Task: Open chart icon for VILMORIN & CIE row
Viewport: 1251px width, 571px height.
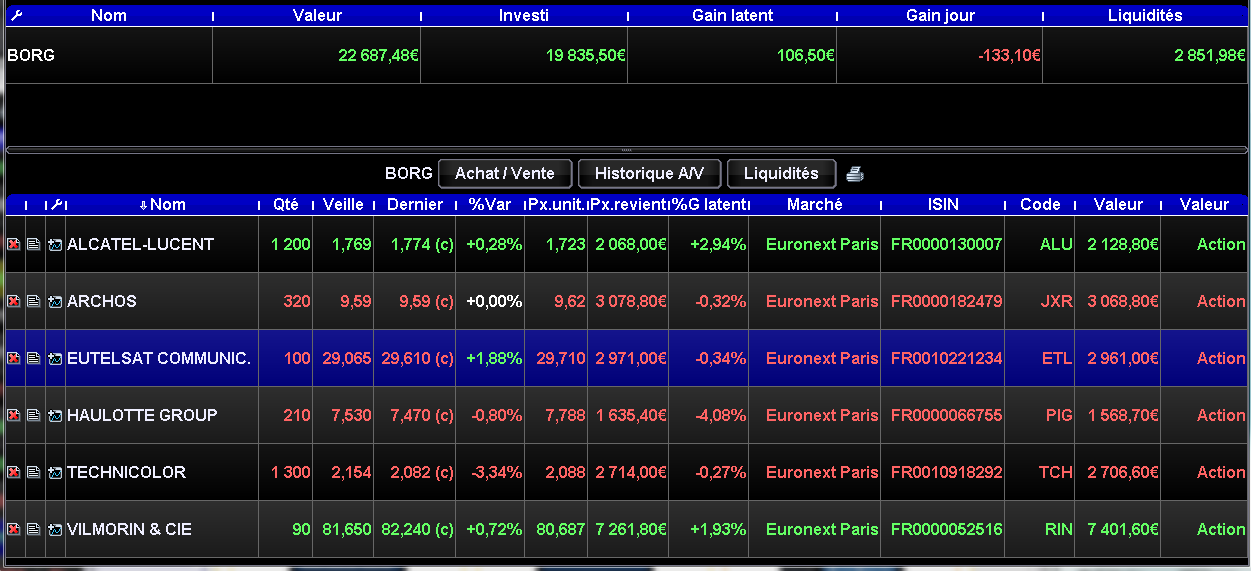Action: [x=55, y=529]
